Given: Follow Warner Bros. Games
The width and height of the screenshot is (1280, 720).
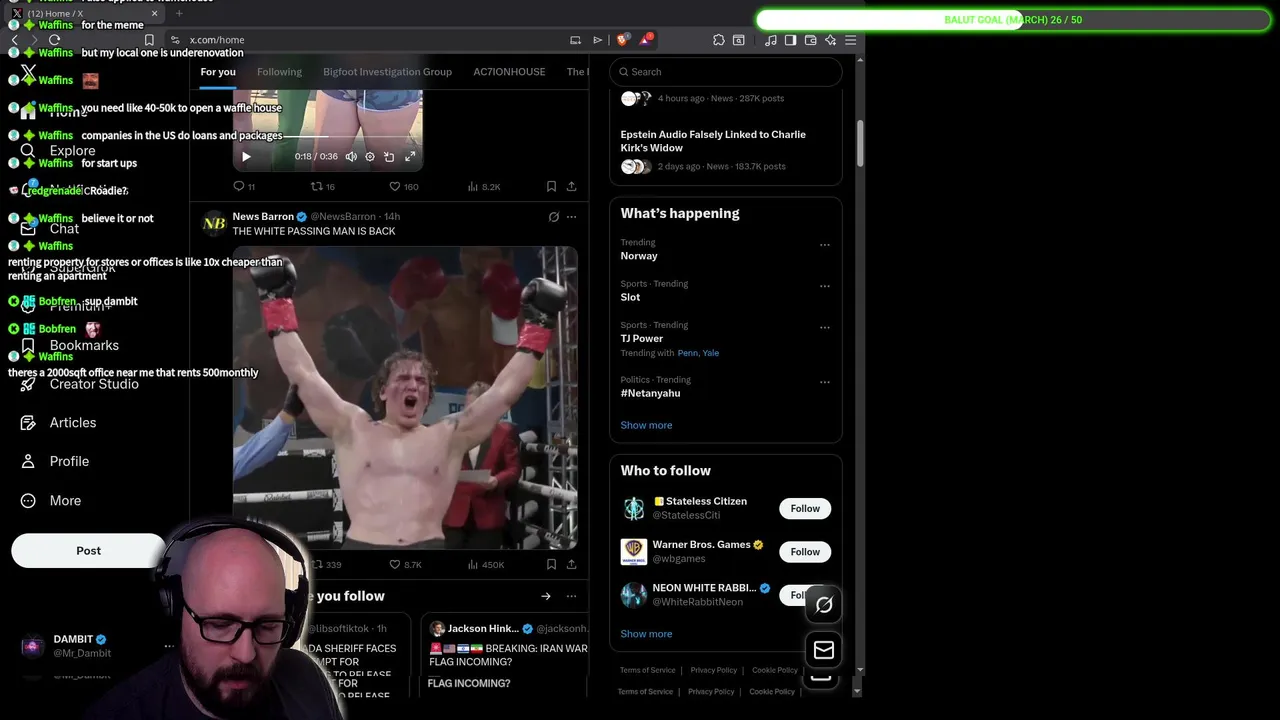Looking at the screenshot, I should [x=805, y=551].
